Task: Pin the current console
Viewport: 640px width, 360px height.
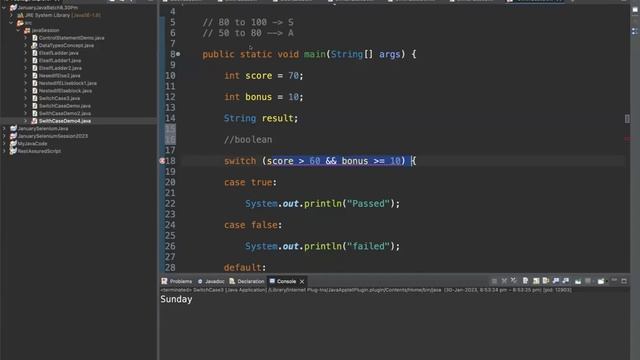Action: (578, 281)
